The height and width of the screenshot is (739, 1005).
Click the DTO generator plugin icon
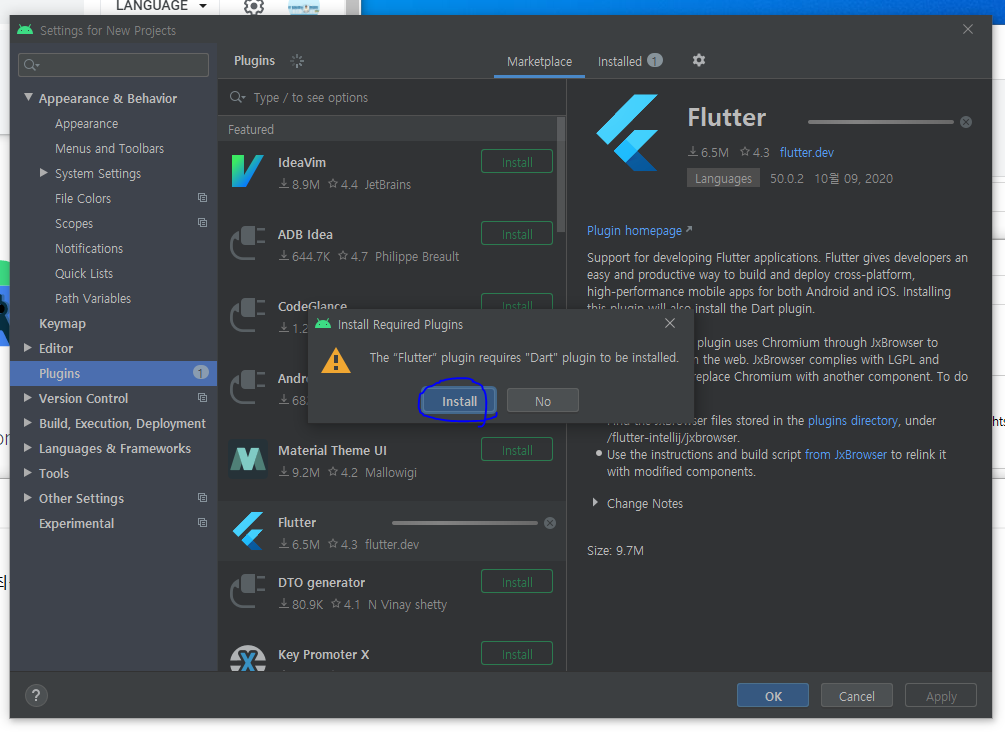pos(247,591)
